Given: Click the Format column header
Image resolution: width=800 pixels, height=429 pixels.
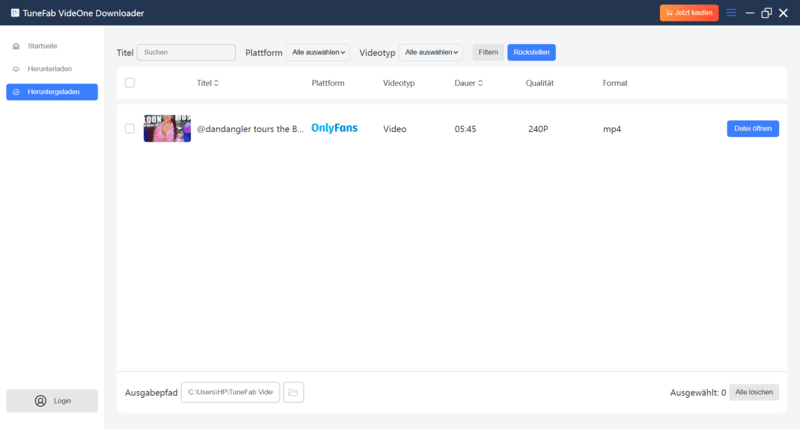Looking at the screenshot, I should (615, 83).
